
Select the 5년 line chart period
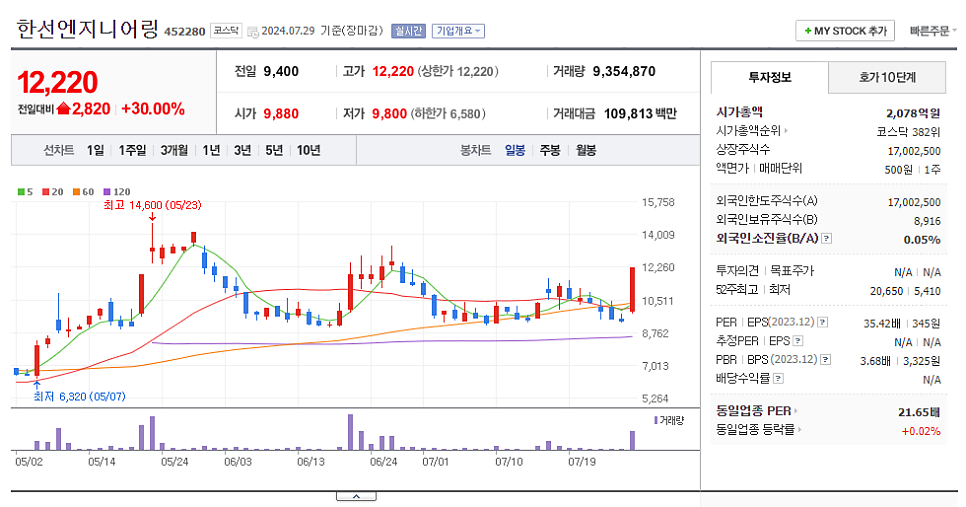[x=274, y=150]
